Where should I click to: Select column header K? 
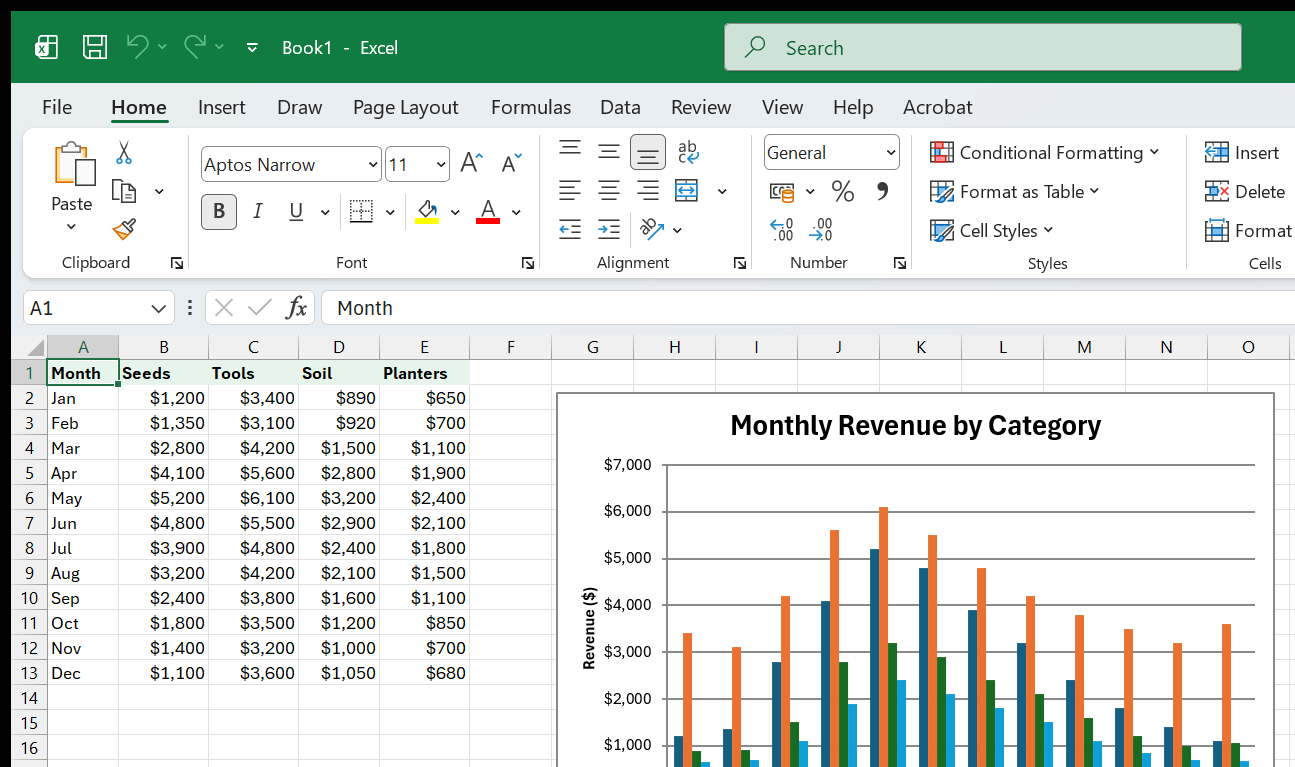pos(921,347)
